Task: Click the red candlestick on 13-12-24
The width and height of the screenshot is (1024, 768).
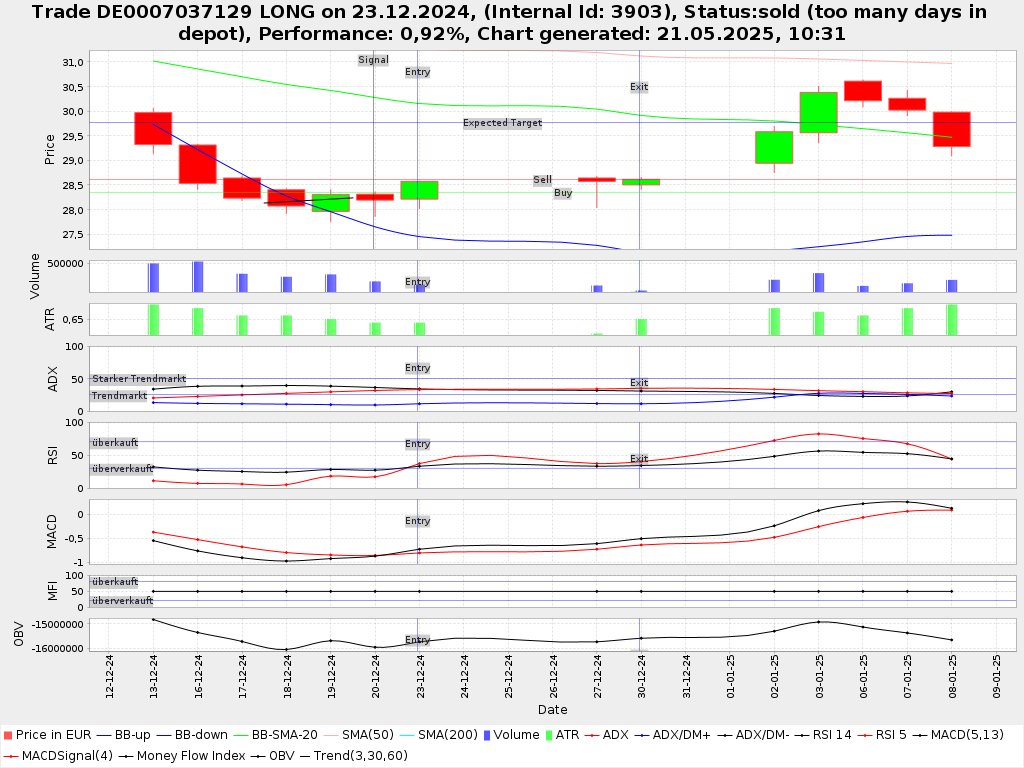Action: [153, 128]
